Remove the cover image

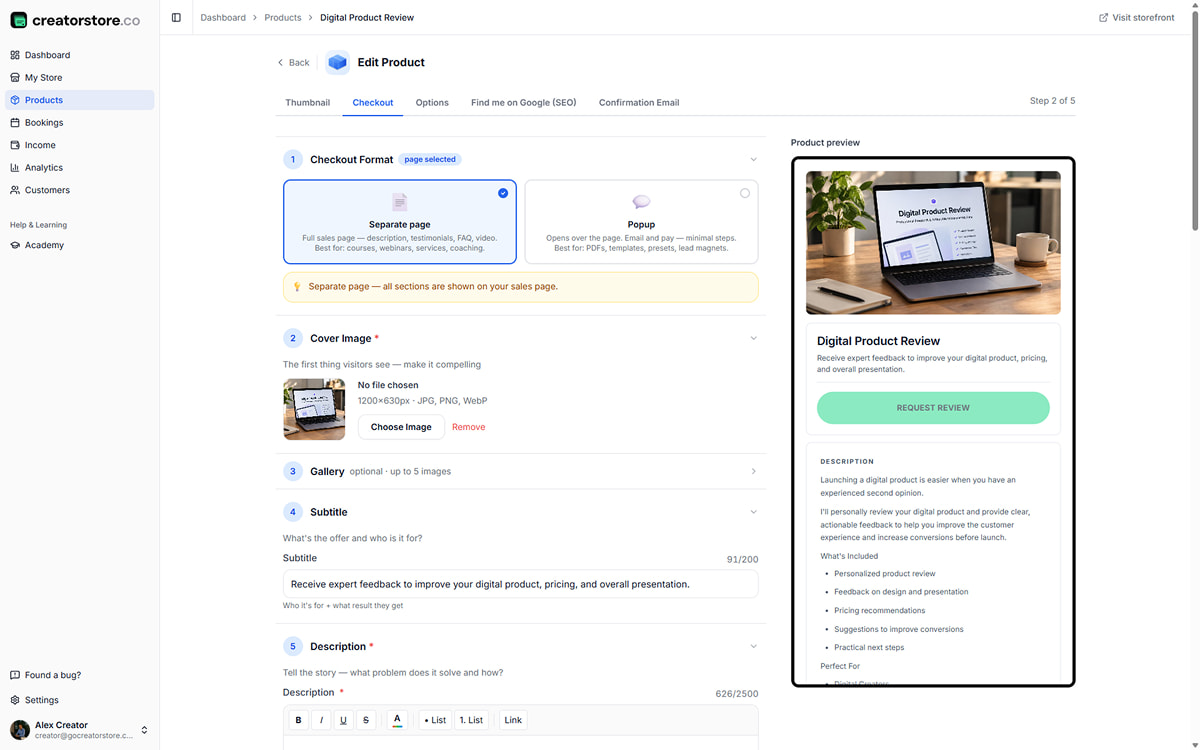click(x=468, y=427)
